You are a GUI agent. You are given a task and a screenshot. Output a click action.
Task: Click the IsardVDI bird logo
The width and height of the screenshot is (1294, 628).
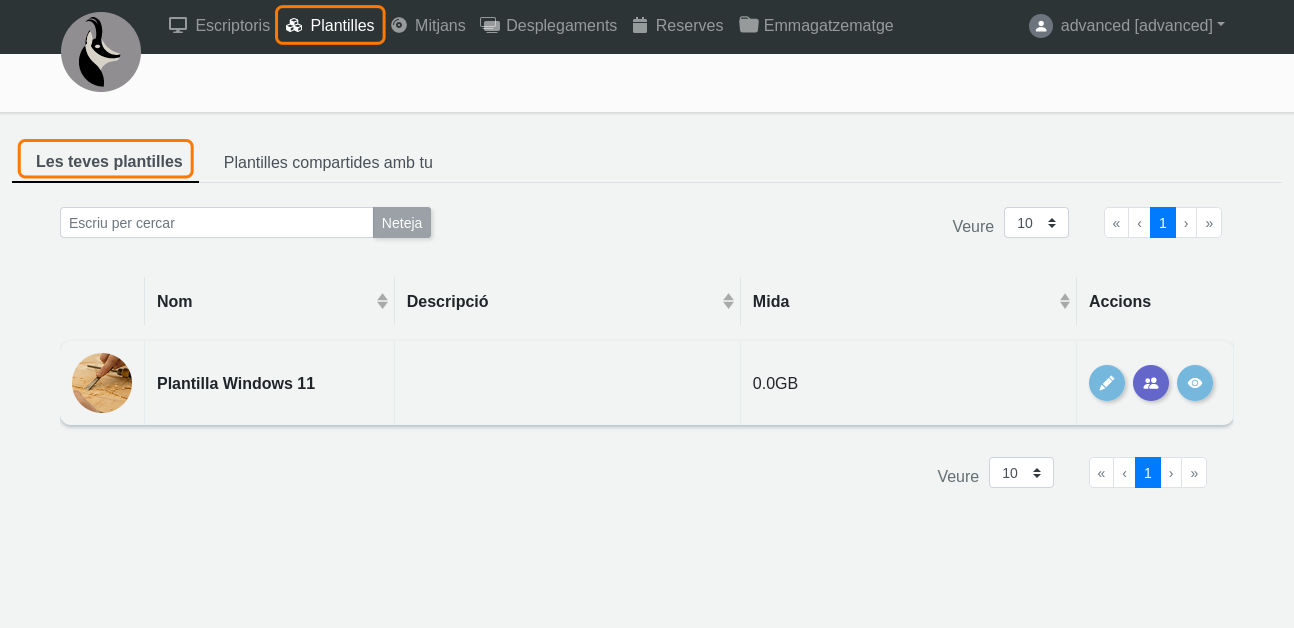pos(101,53)
